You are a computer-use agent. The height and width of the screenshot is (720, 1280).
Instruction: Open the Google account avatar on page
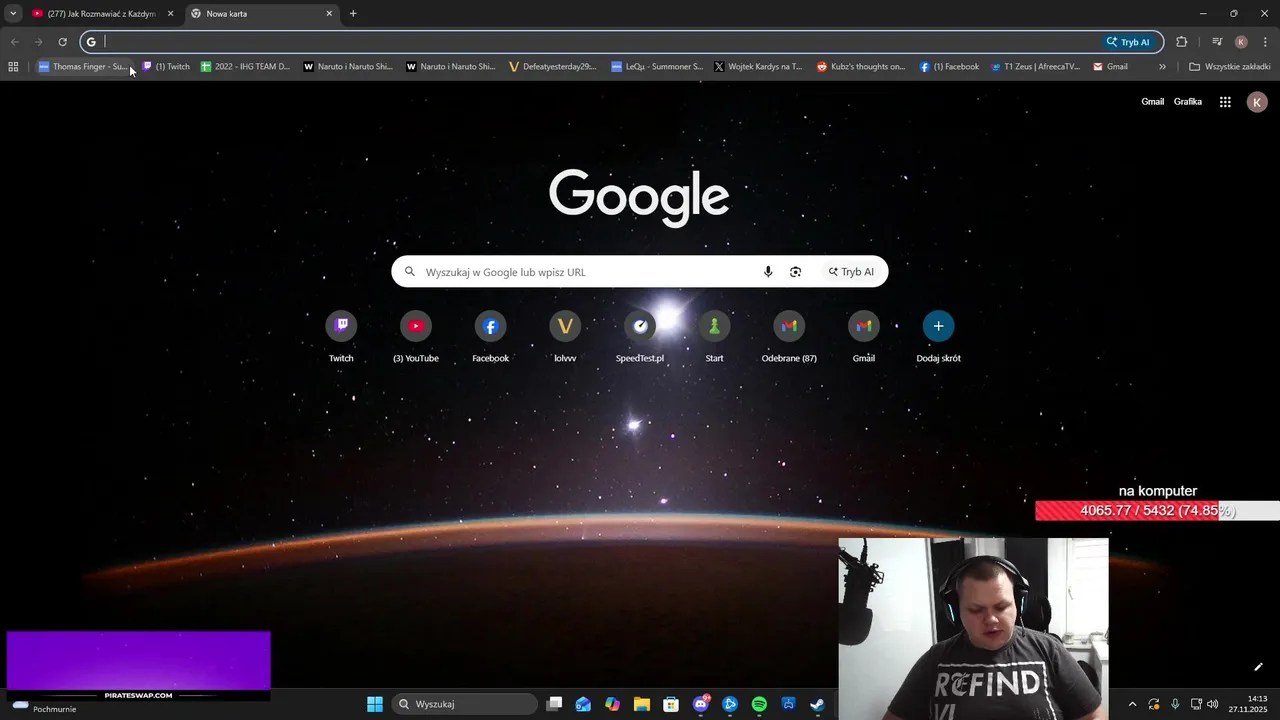(x=1257, y=102)
